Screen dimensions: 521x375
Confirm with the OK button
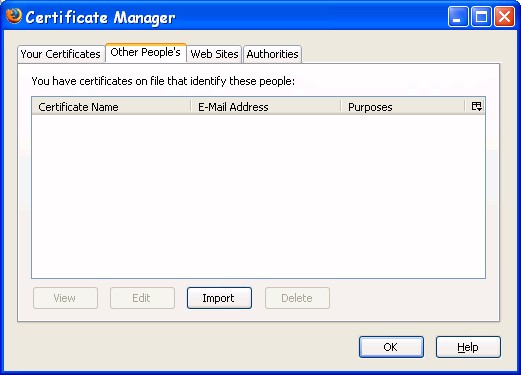(391, 347)
